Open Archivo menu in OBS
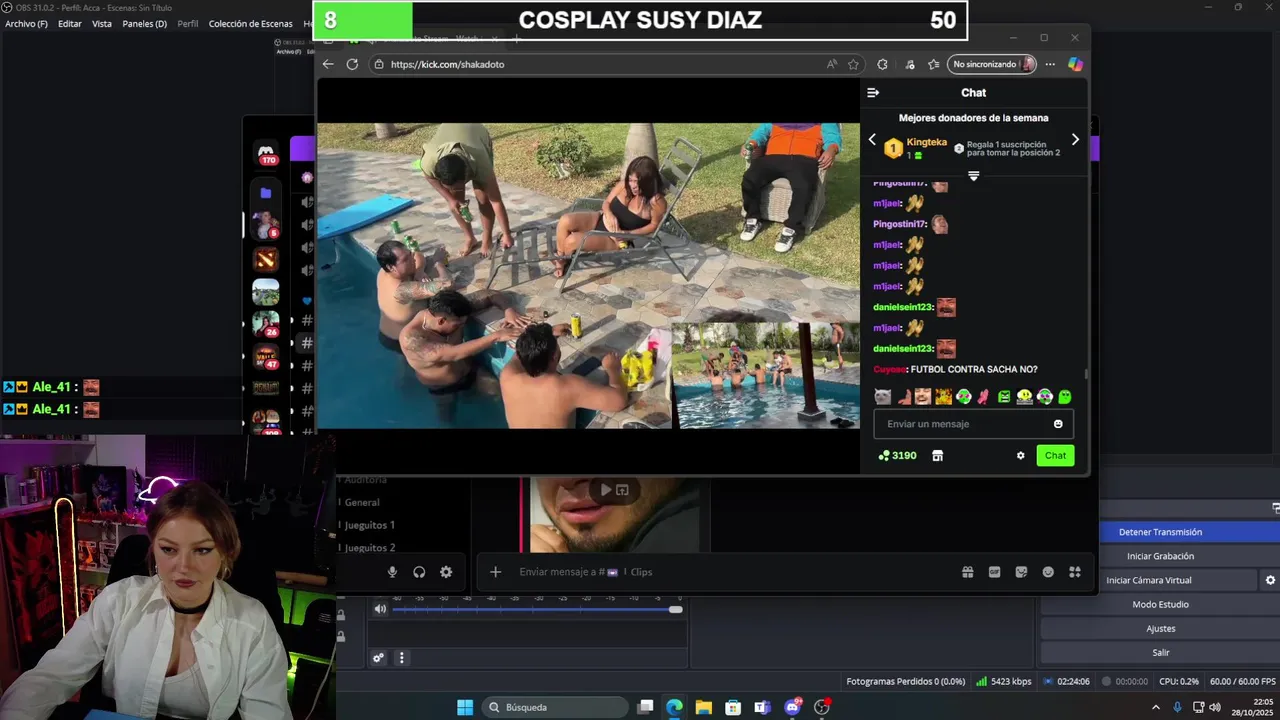The image size is (1280, 720). [26, 23]
